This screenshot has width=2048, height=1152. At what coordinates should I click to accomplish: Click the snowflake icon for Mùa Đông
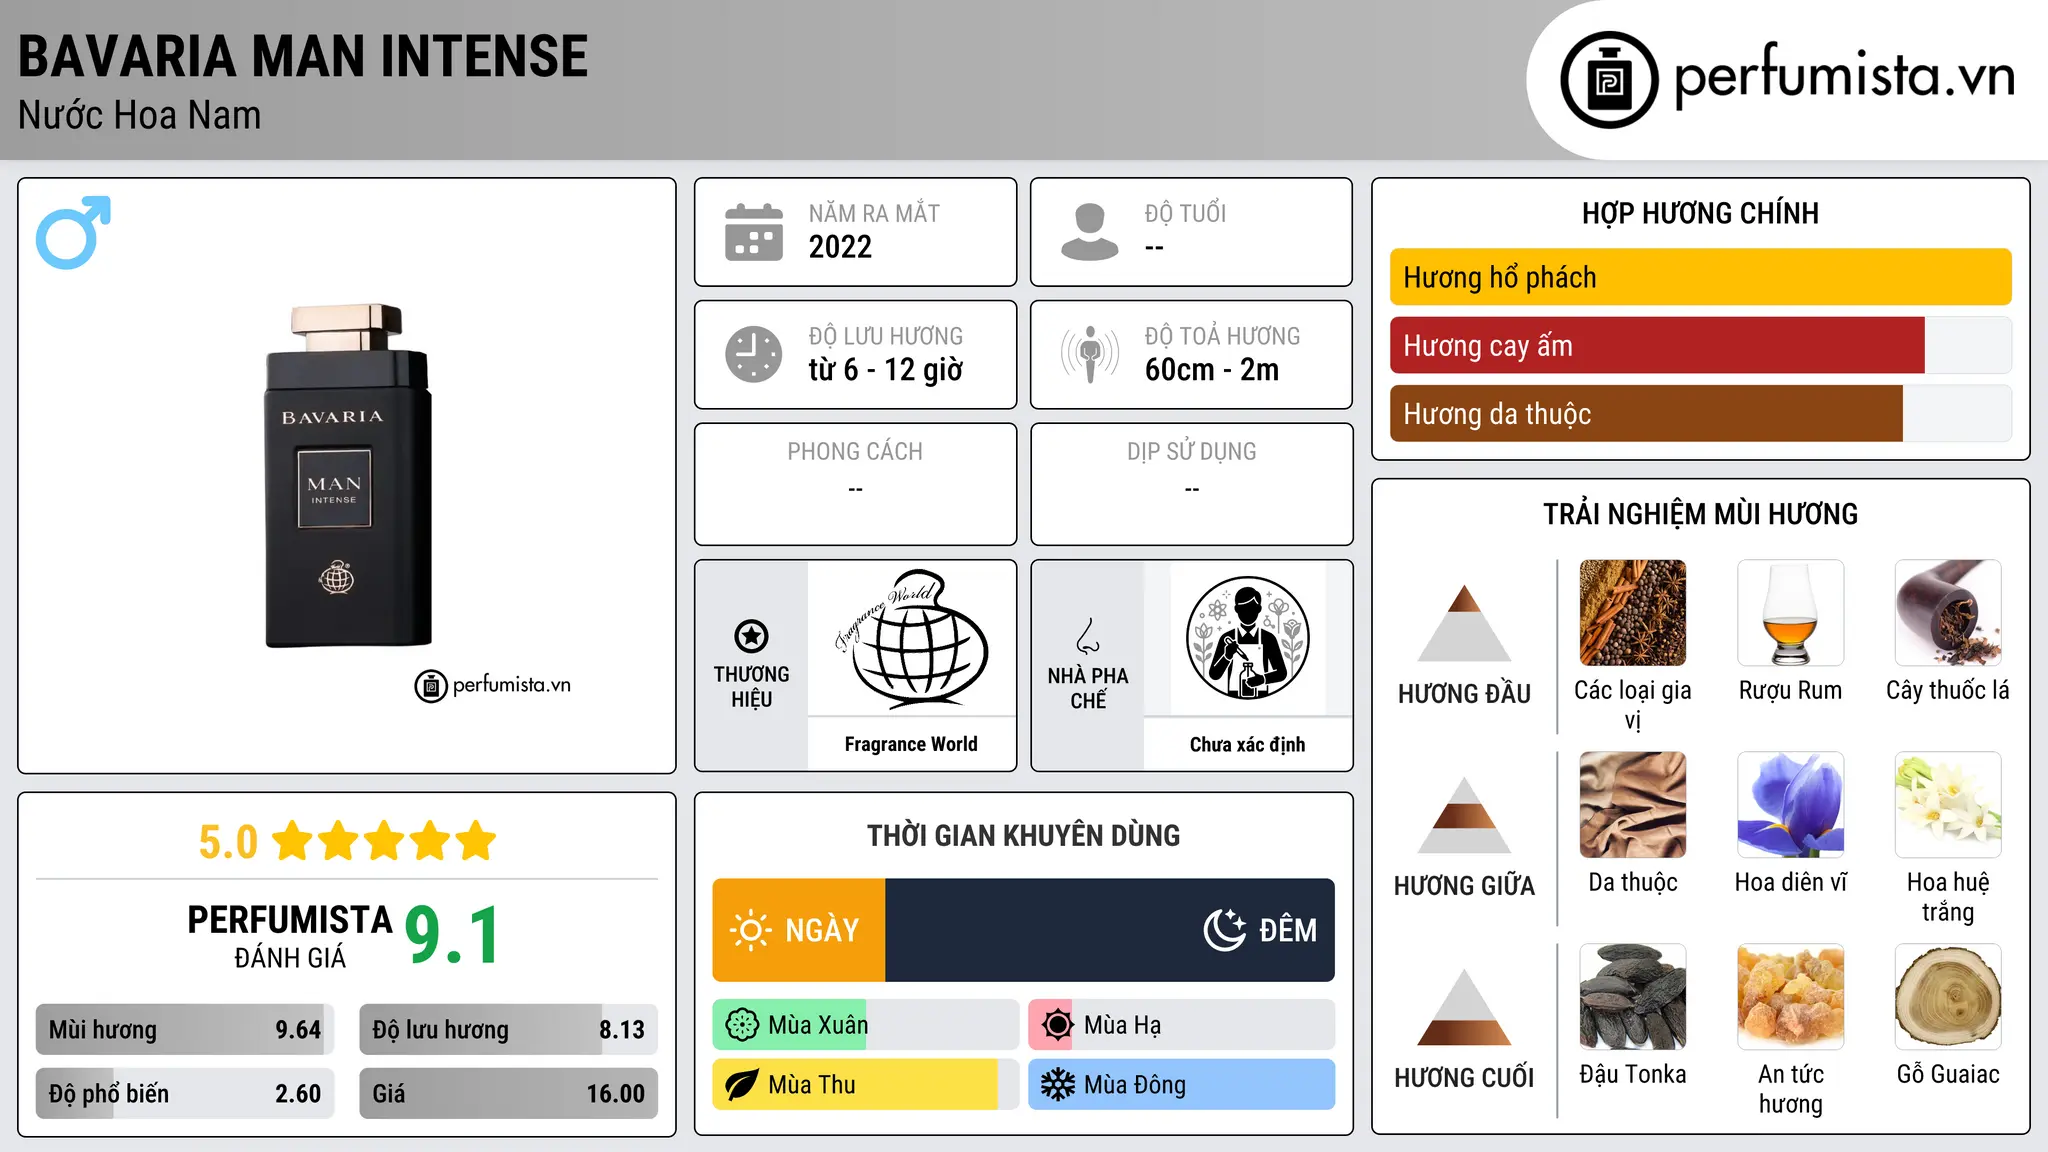pos(1057,1085)
